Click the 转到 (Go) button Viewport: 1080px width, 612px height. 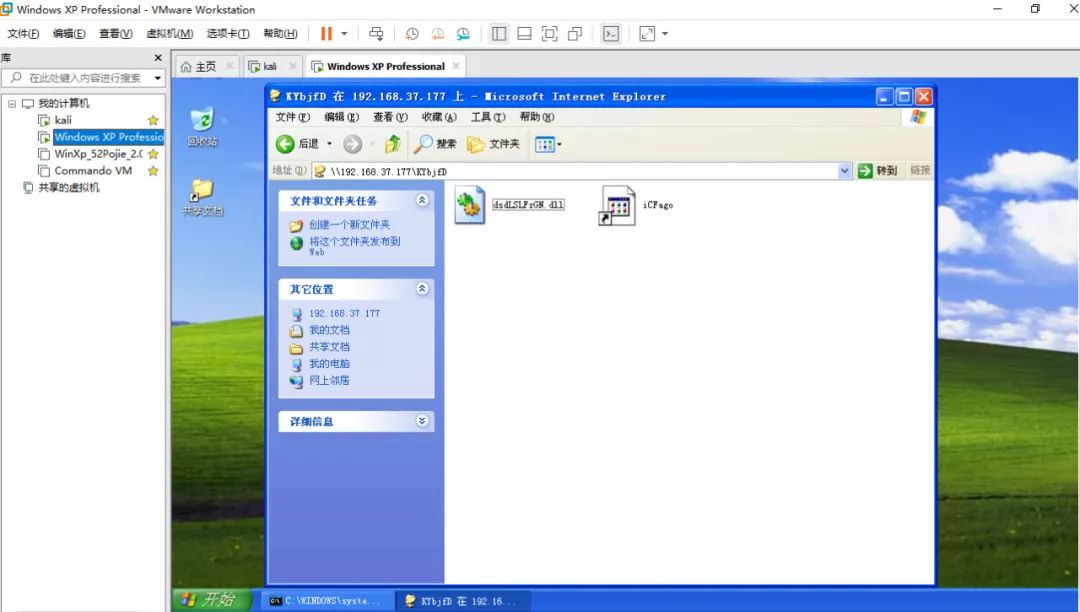click(x=878, y=170)
